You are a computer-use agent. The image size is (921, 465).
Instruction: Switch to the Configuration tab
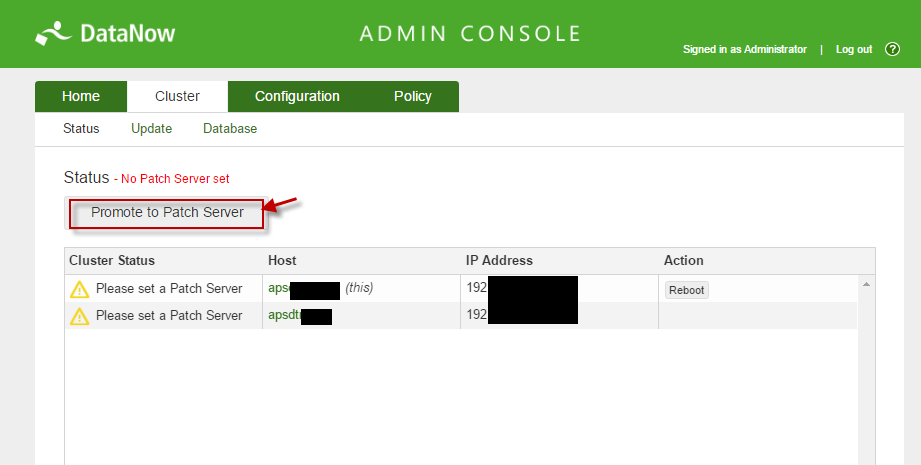pyautogui.click(x=297, y=96)
